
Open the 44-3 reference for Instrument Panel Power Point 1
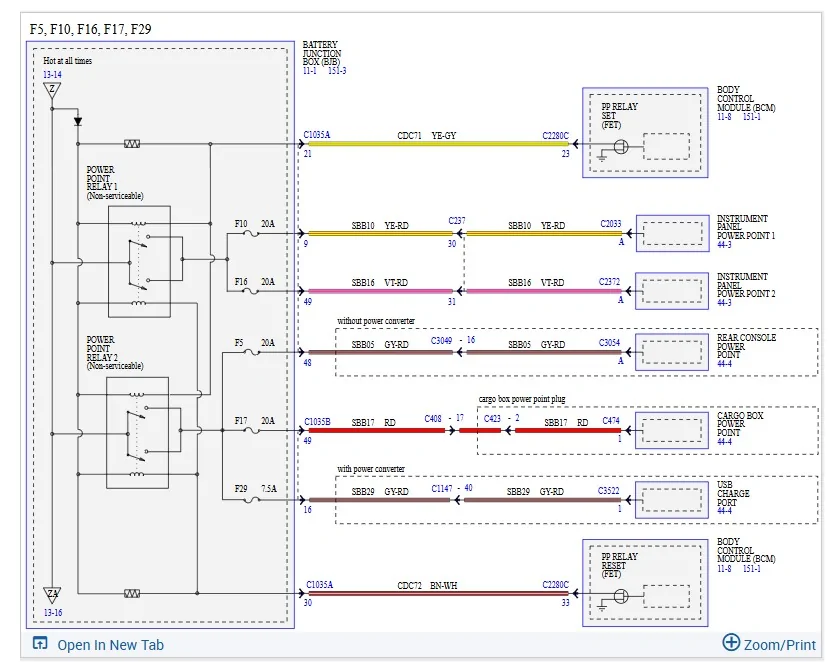pyautogui.click(x=724, y=245)
